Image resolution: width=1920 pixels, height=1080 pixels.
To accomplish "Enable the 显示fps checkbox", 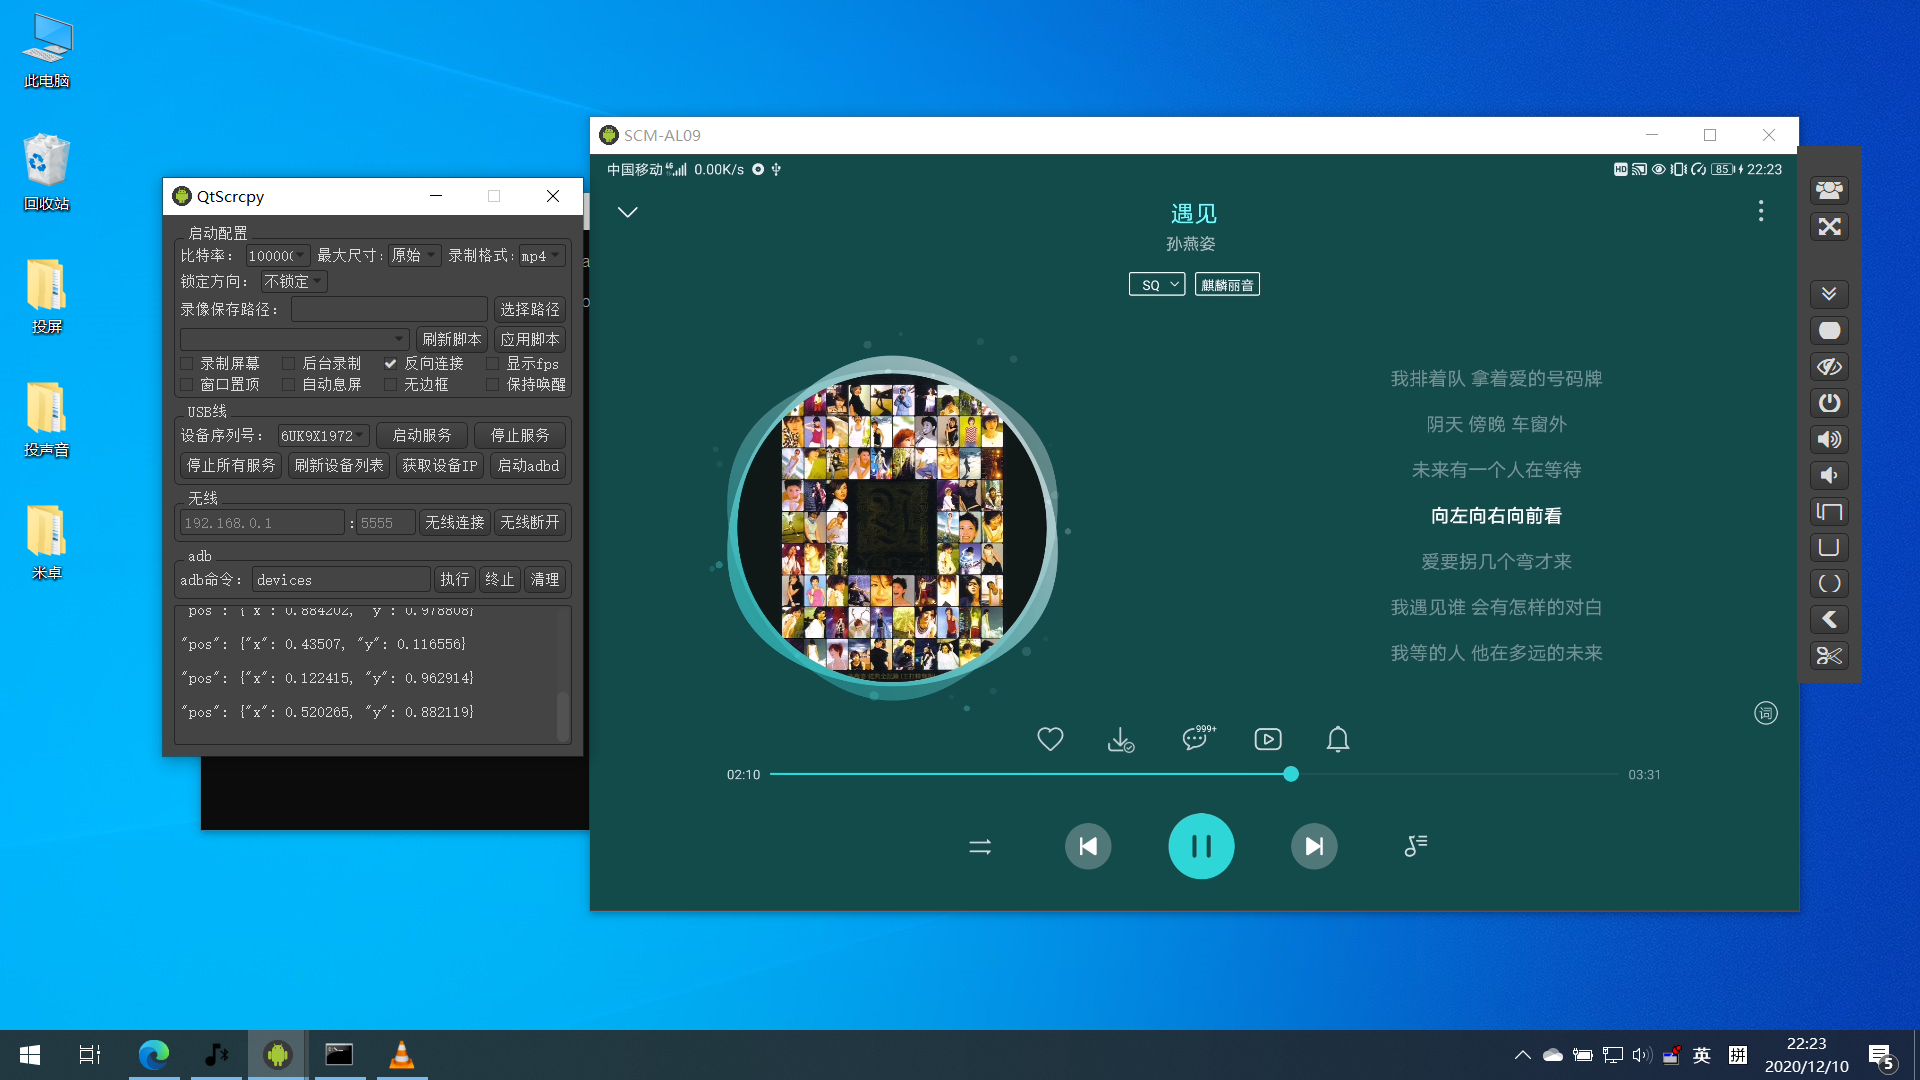I will pos(493,364).
